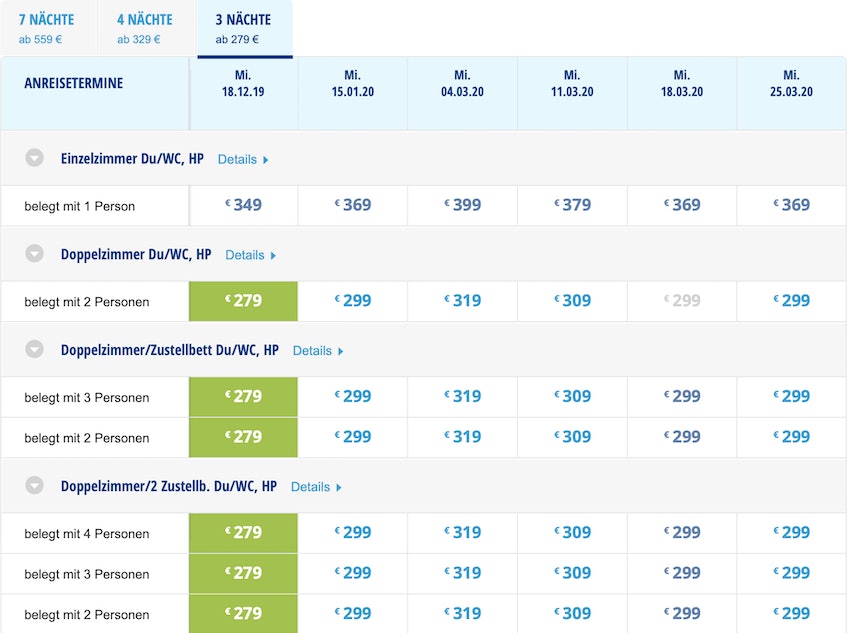Choose €299 for 4 Personen on 25.03.20
Image resolution: width=850 pixels, height=633 pixels.
pos(791,533)
